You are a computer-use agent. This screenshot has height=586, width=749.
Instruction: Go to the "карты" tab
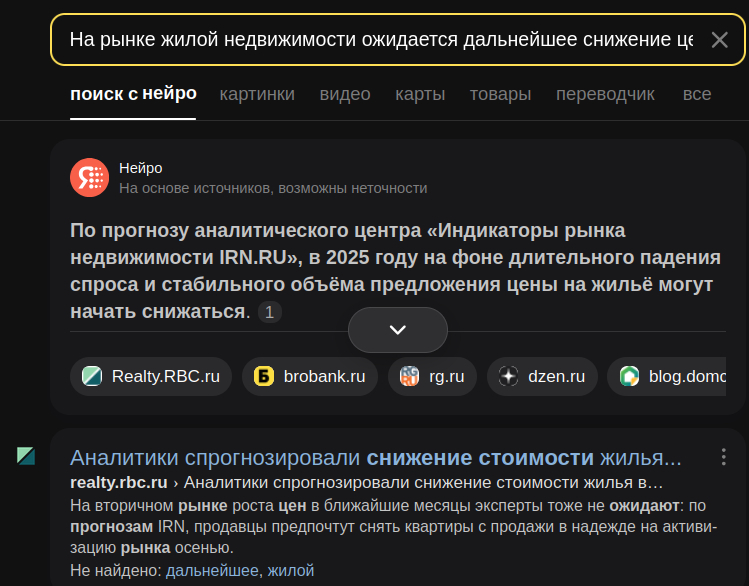pyautogui.click(x=420, y=94)
